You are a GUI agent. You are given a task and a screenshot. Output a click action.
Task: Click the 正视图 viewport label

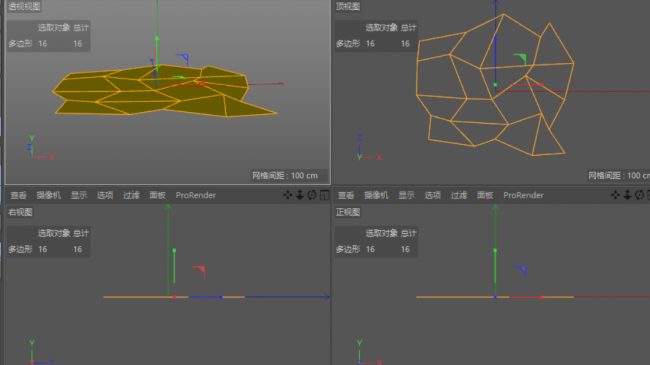[x=348, y=212]
